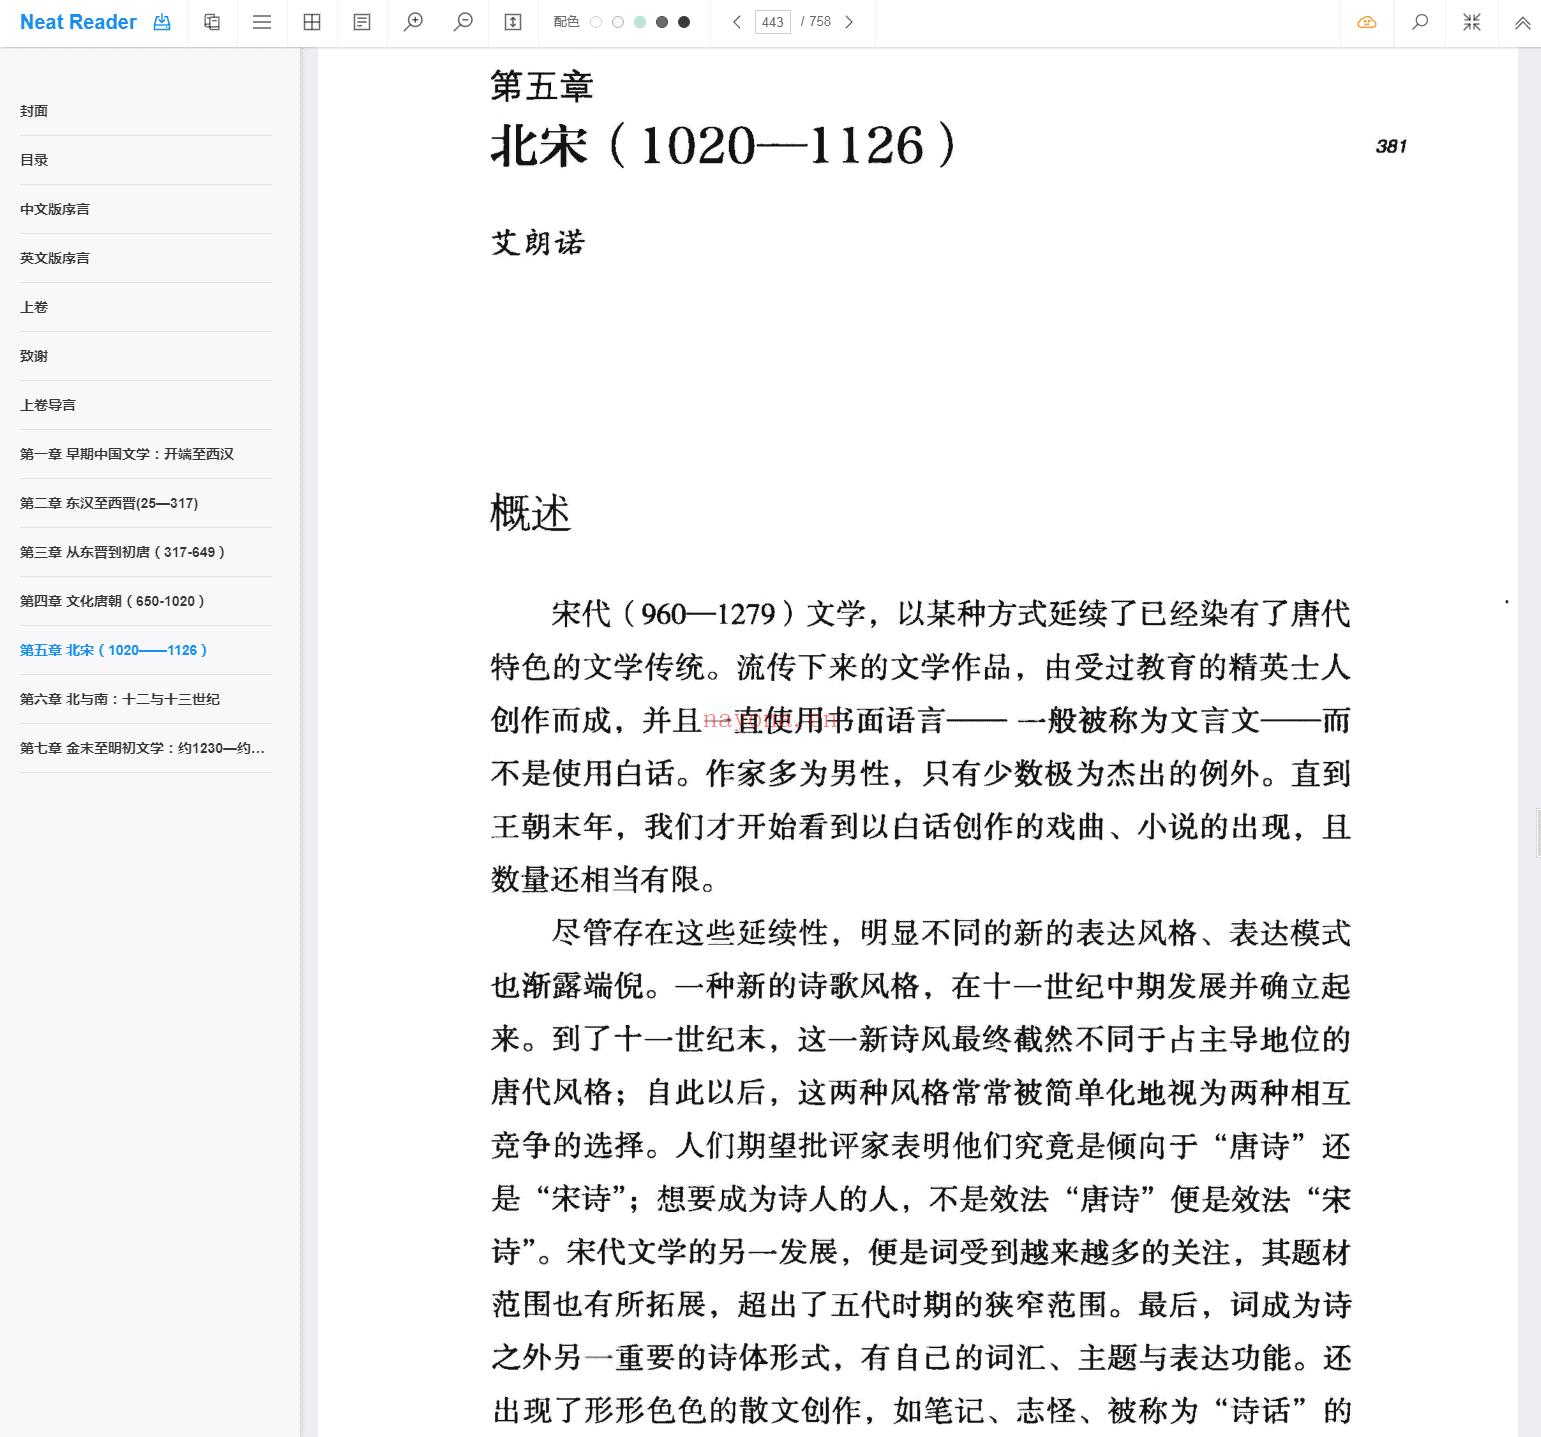Viewport: 1541px width, 1437px height.
Task: Select the dark gray color theme swatch
Action: [662, 22]
